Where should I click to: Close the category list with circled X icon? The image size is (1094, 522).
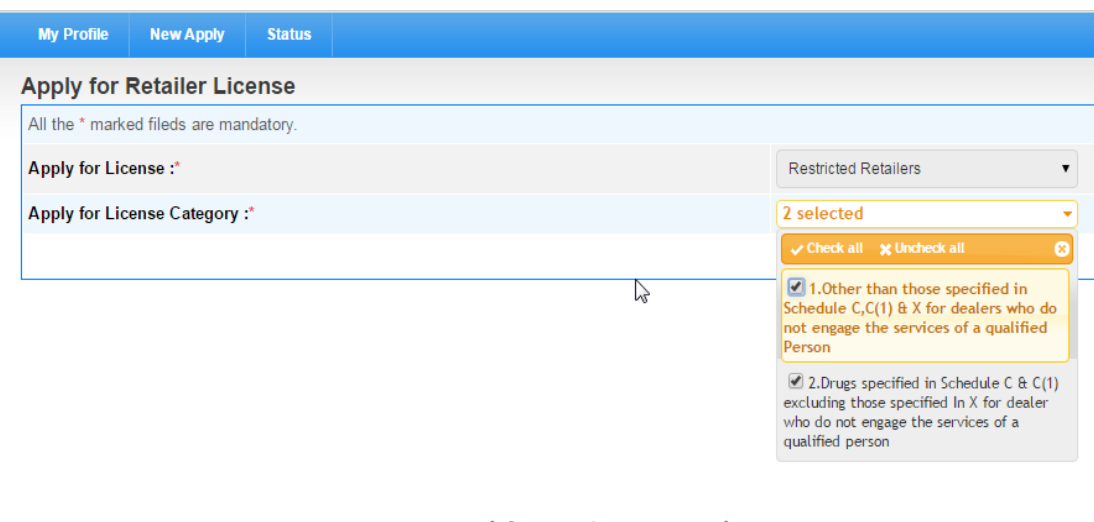(x=1061, y=249)
